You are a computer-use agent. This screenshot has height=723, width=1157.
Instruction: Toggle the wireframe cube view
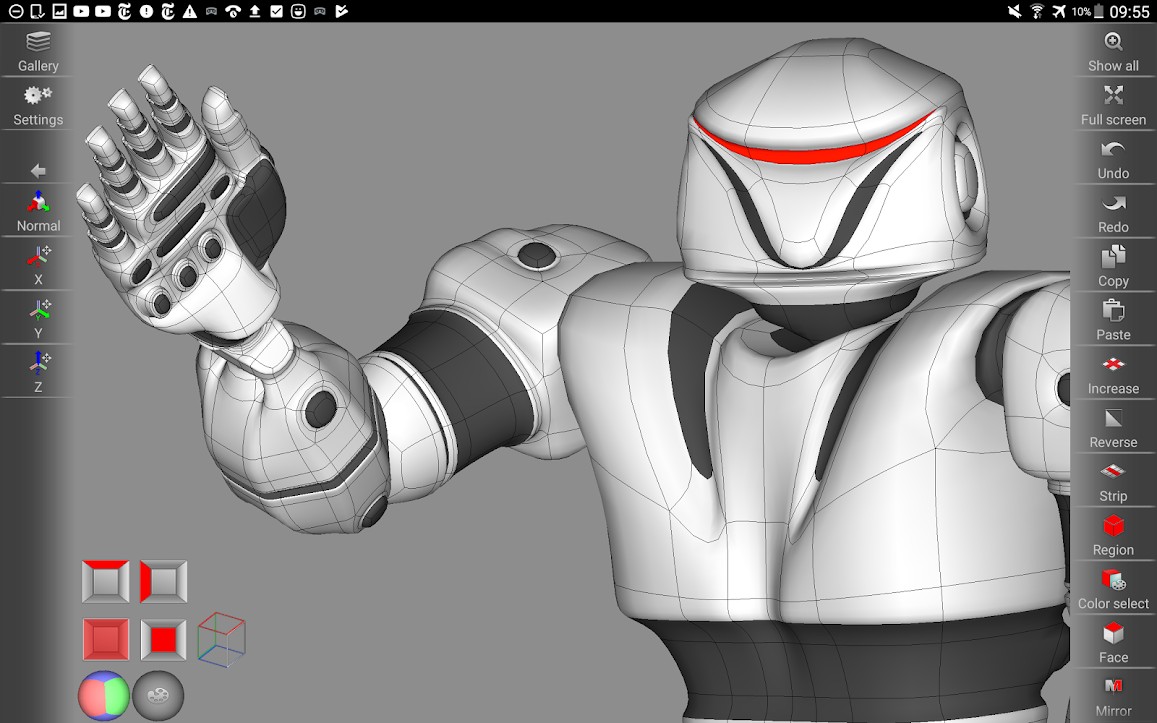pos(221,639)
